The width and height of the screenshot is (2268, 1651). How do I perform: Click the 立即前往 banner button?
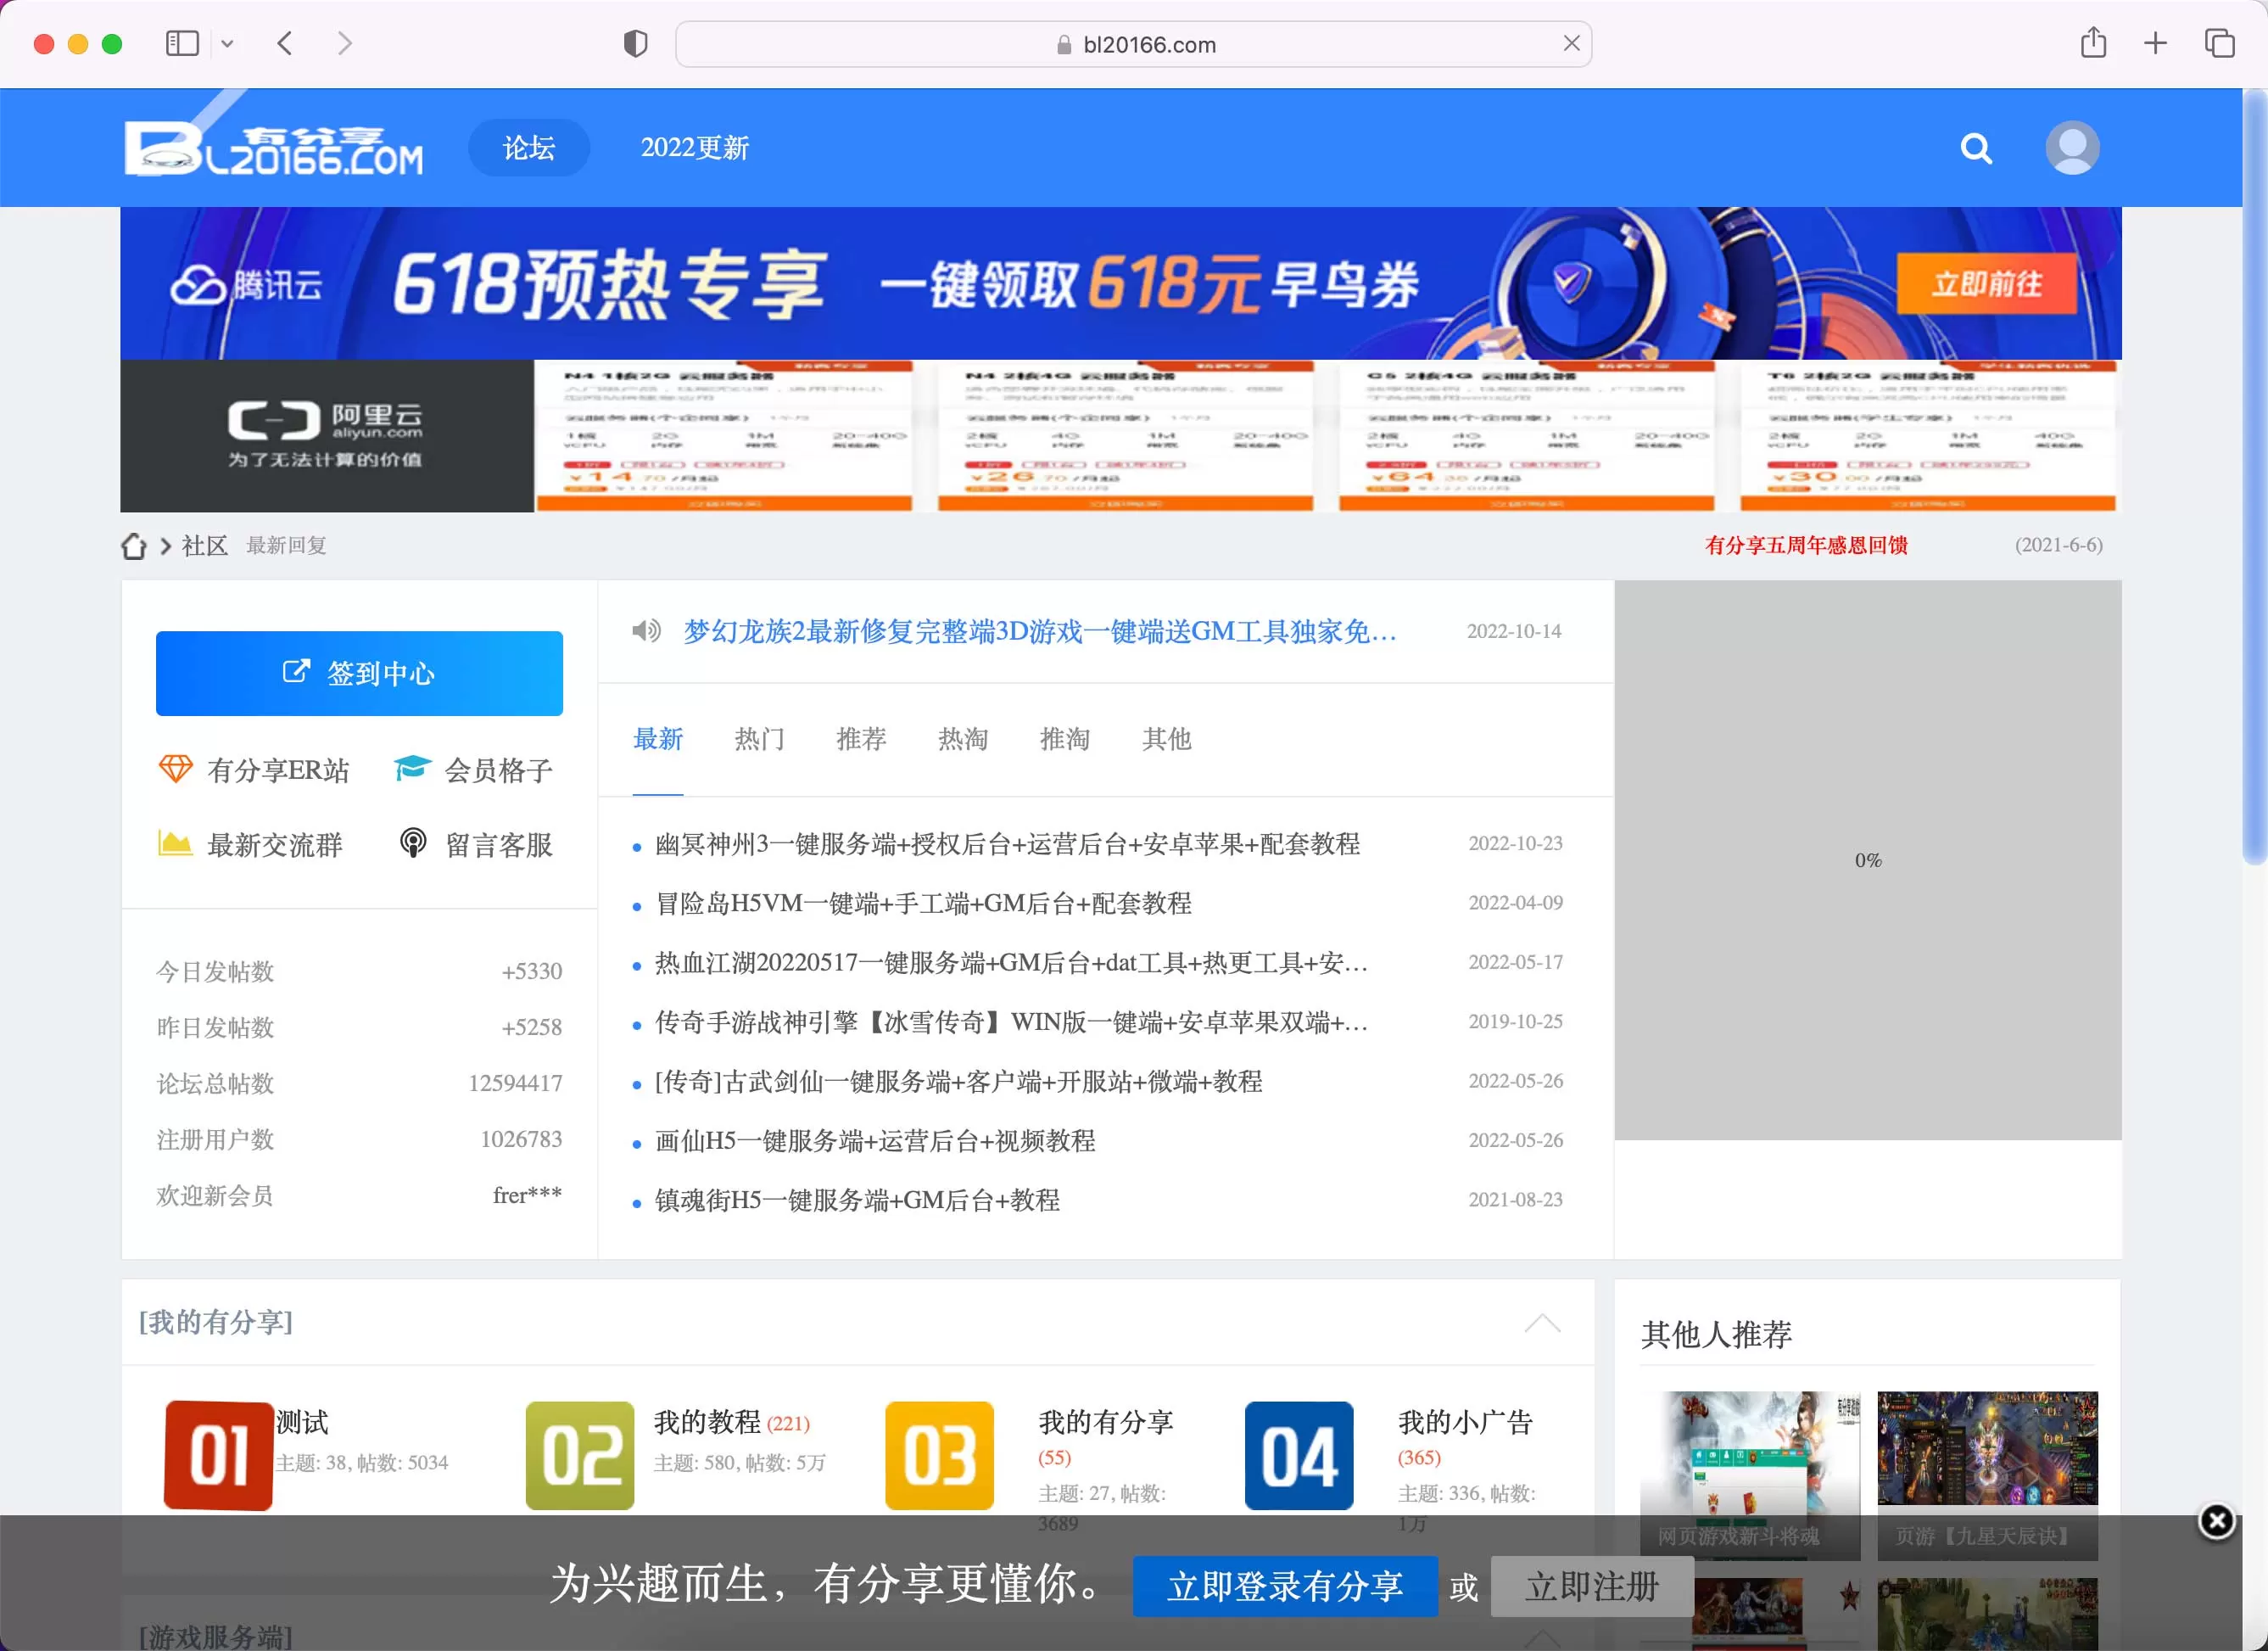pyautogui.click(x=1986, y=284)
